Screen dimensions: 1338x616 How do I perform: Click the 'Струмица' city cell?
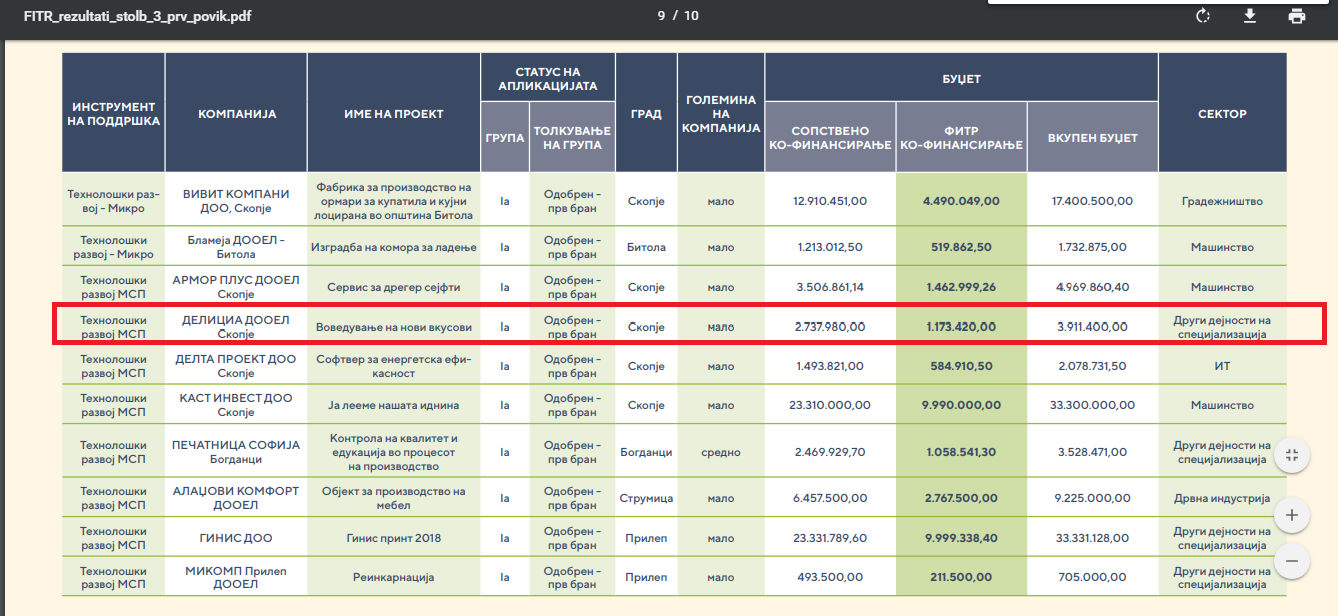(646, 498)
